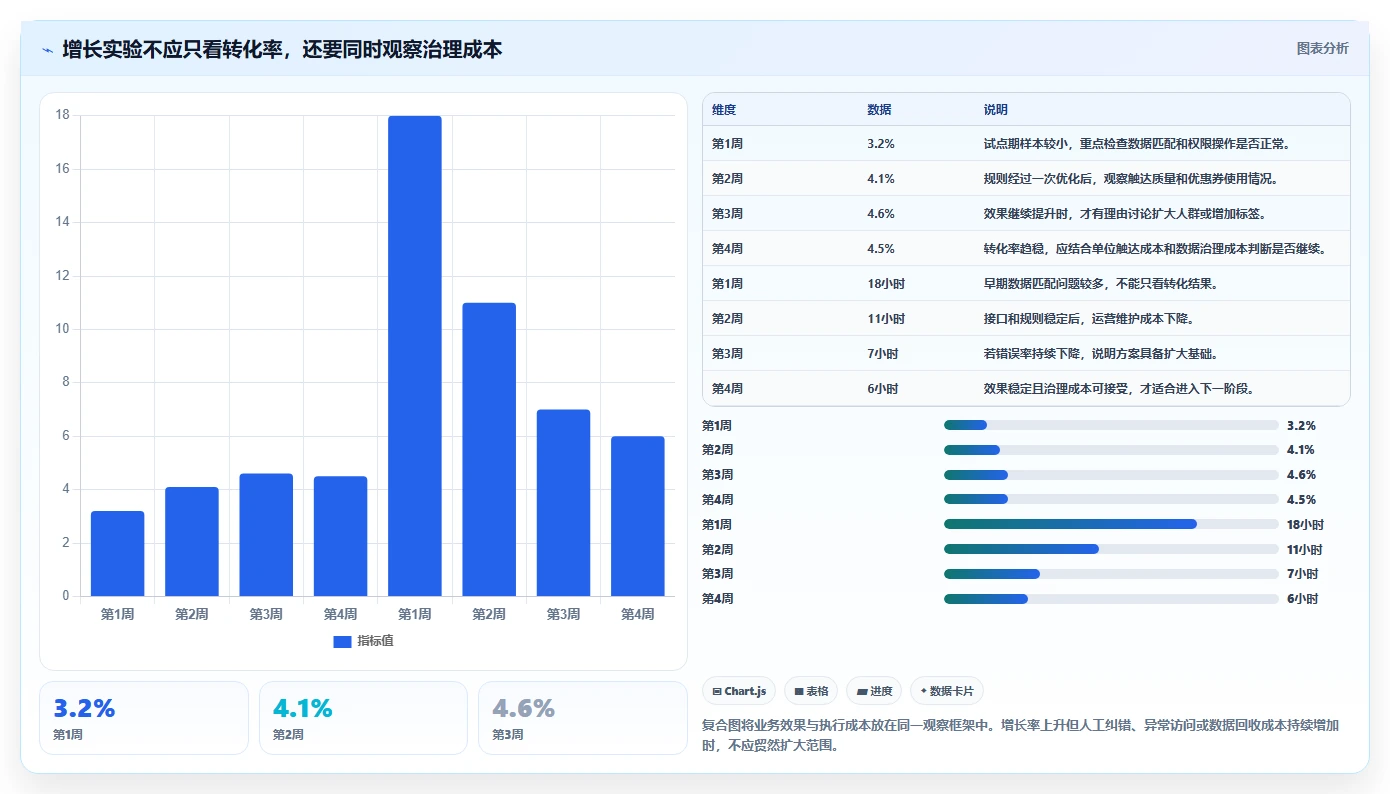This screenshot has height=794, width=1390.
Task: Click the 数据 table column header
Action: 879,110
